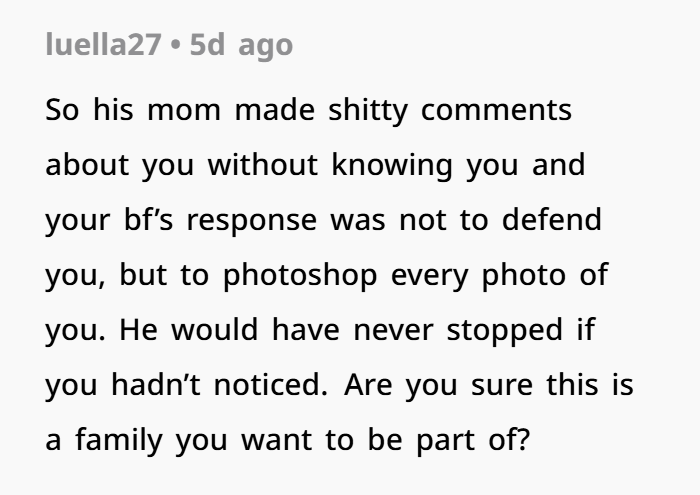The height and width of the screenshot is (495, 700).
Task: Click the dot separator after luella27
Action: coord(170,46)
